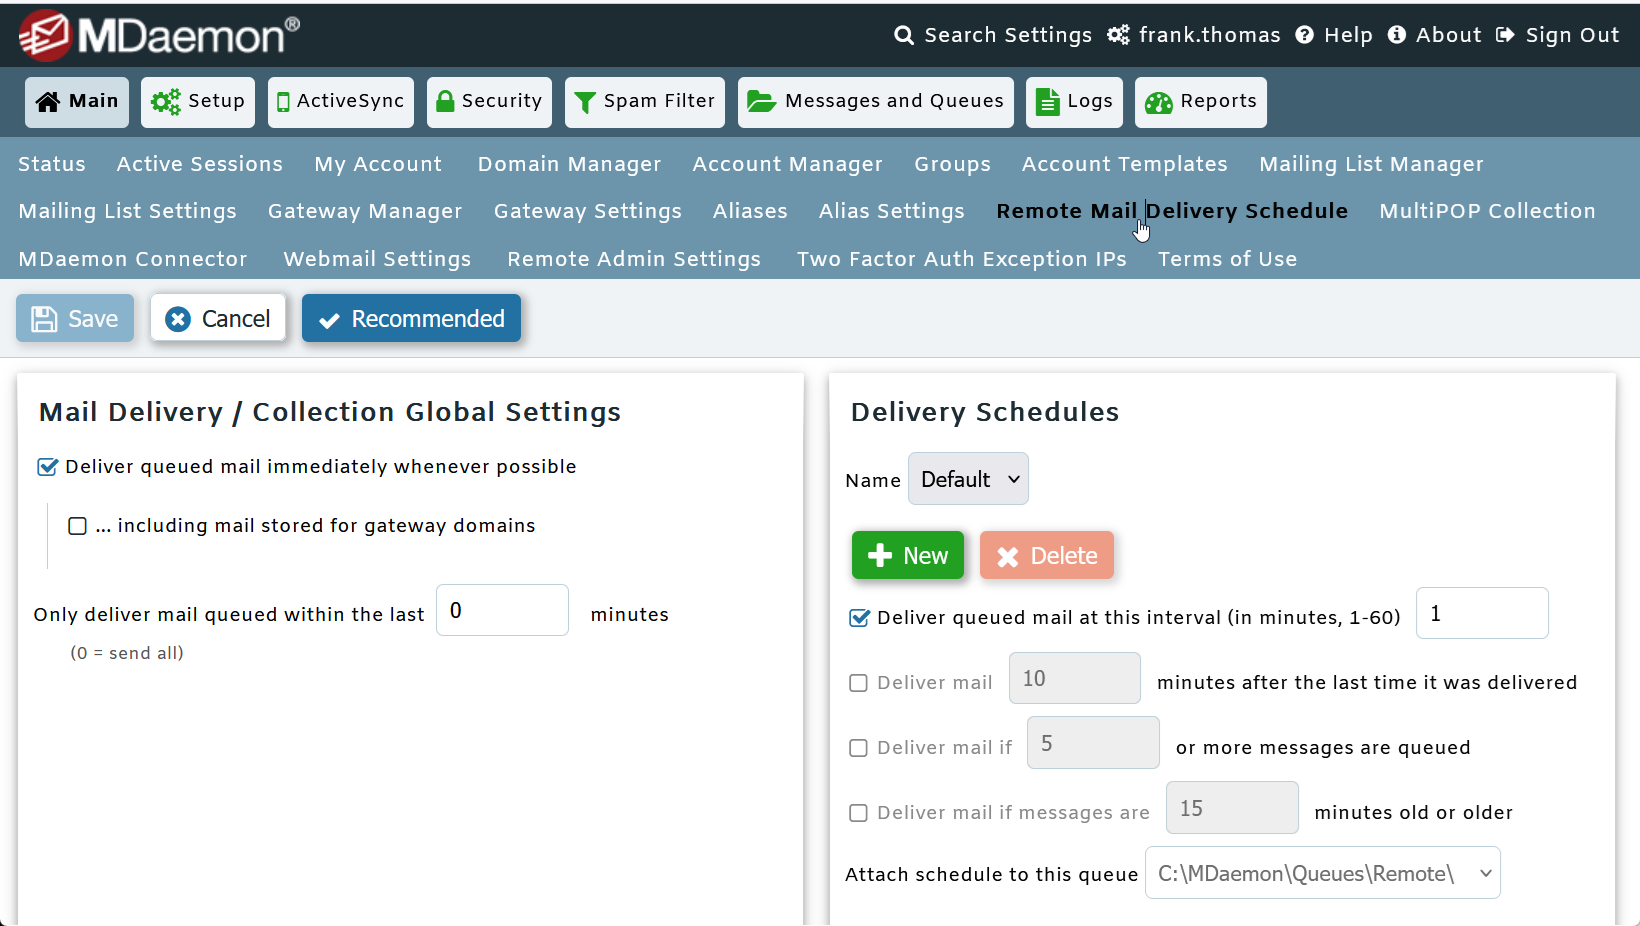
Task: Open MDaemon Connector page
Action: click(x=133, y=259)
